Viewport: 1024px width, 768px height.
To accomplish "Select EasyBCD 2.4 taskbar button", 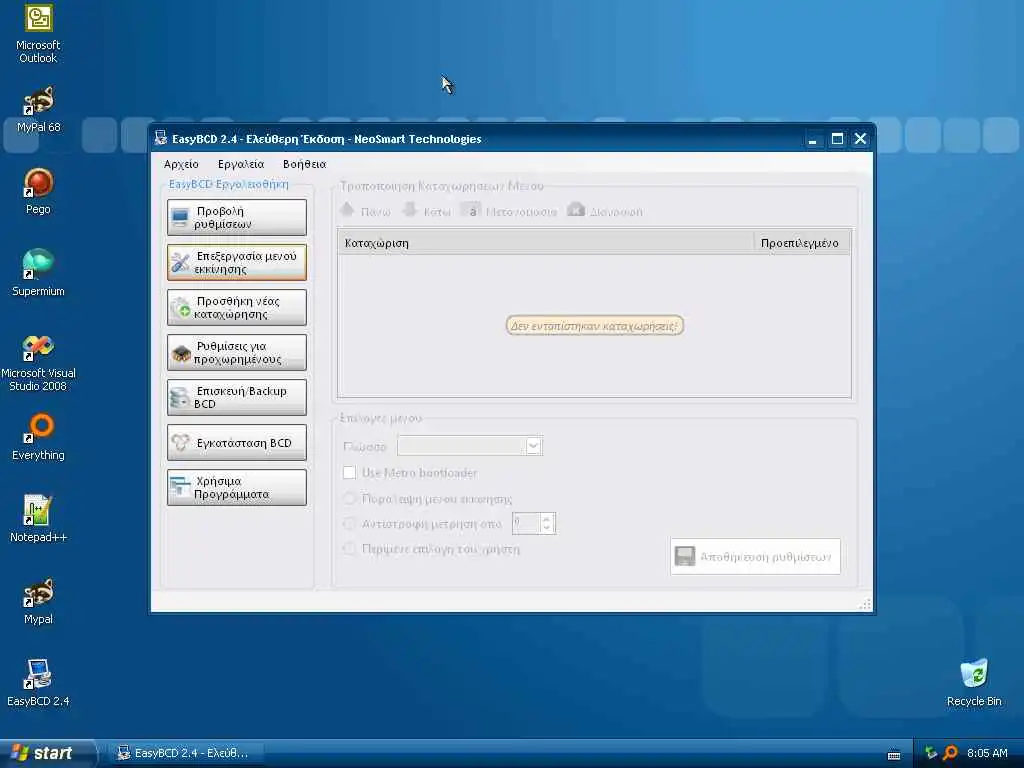I will click(187, 753).
